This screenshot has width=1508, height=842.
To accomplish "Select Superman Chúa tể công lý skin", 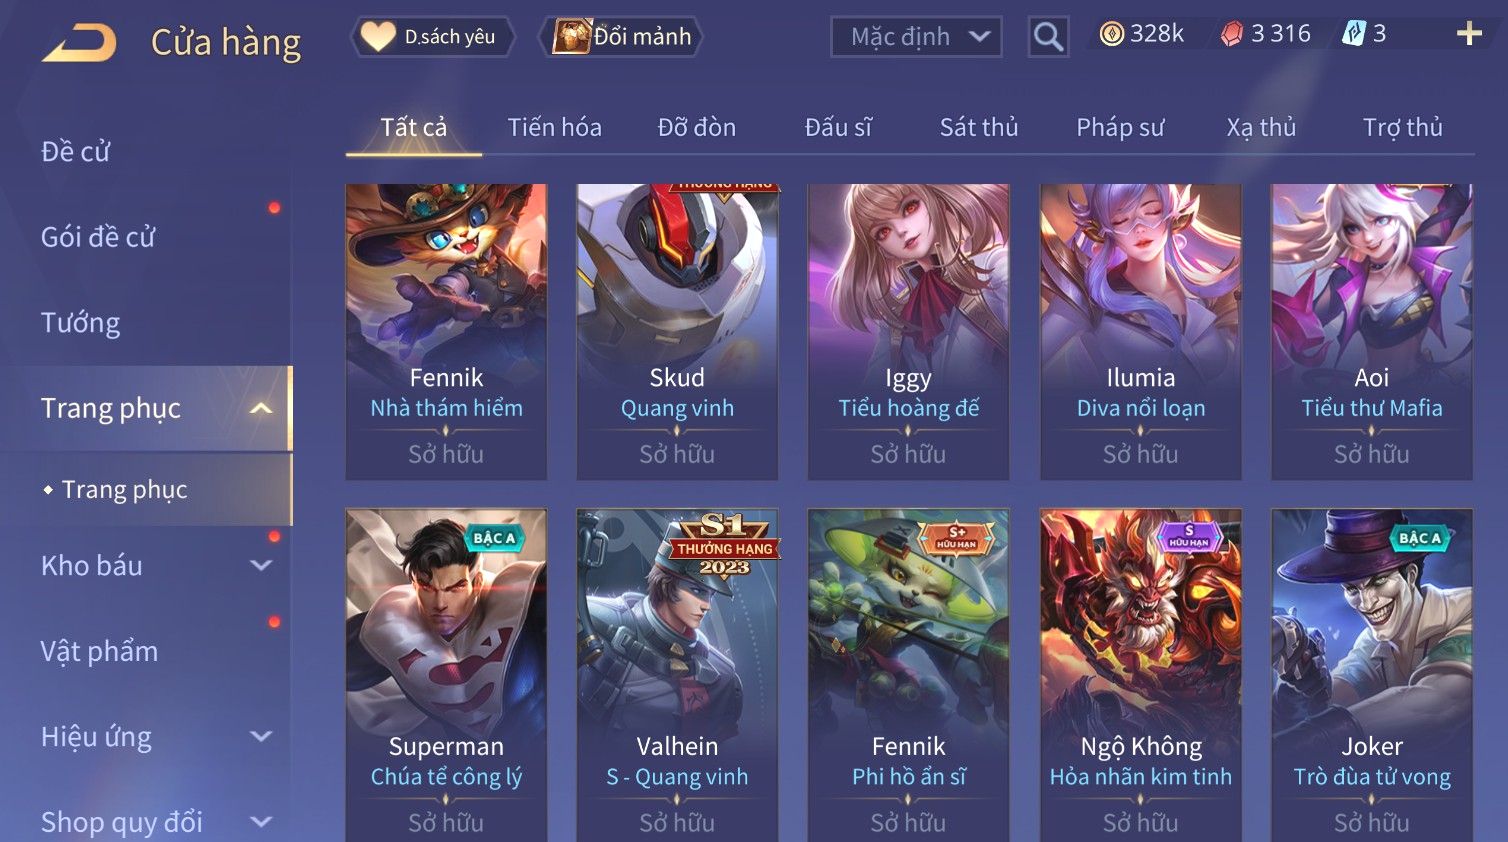I will tap(446, 675).
